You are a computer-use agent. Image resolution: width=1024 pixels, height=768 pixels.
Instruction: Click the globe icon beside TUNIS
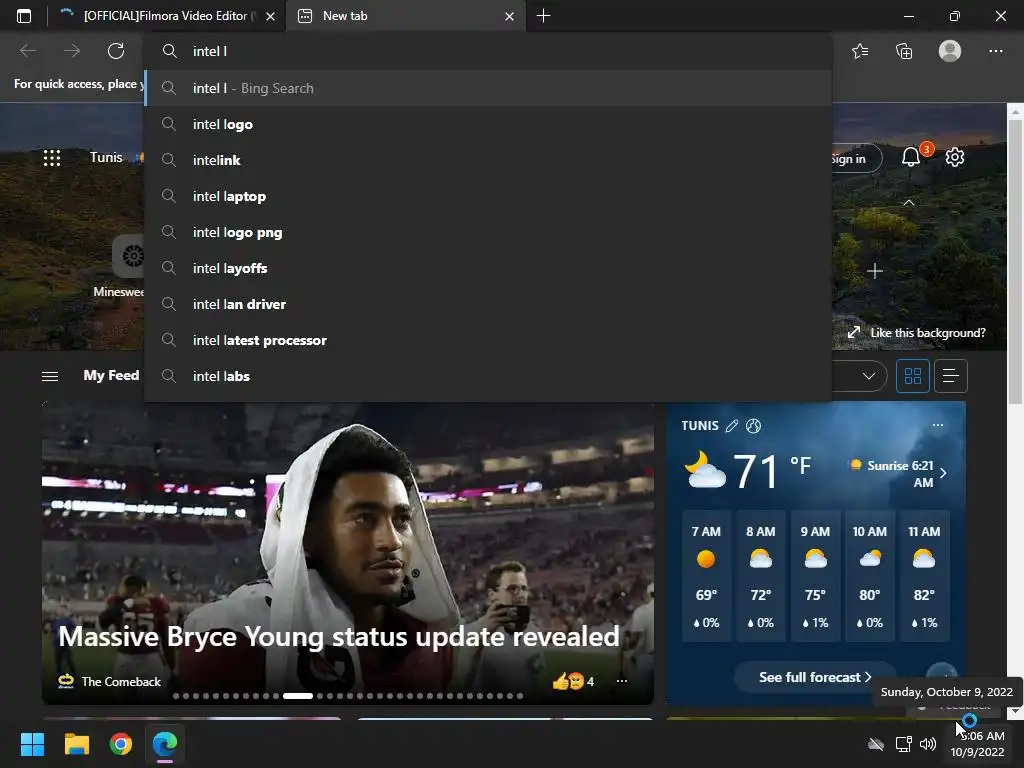(x=753, y=426)
